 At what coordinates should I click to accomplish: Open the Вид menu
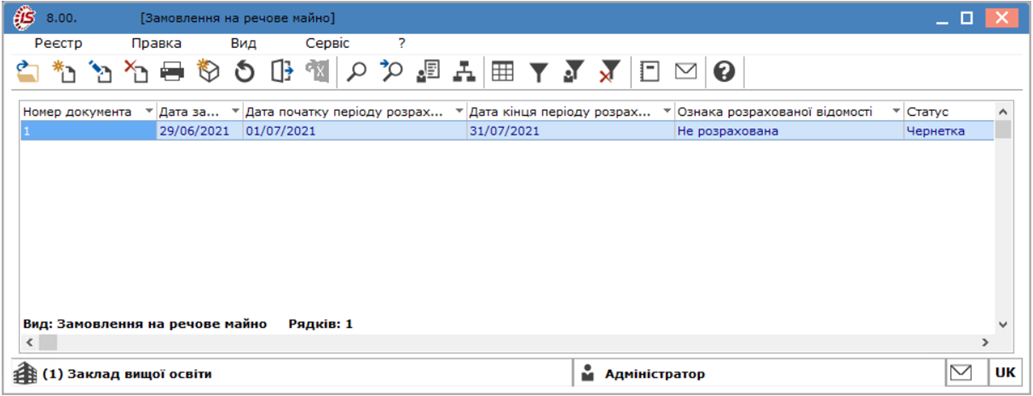tap(243, 44)
